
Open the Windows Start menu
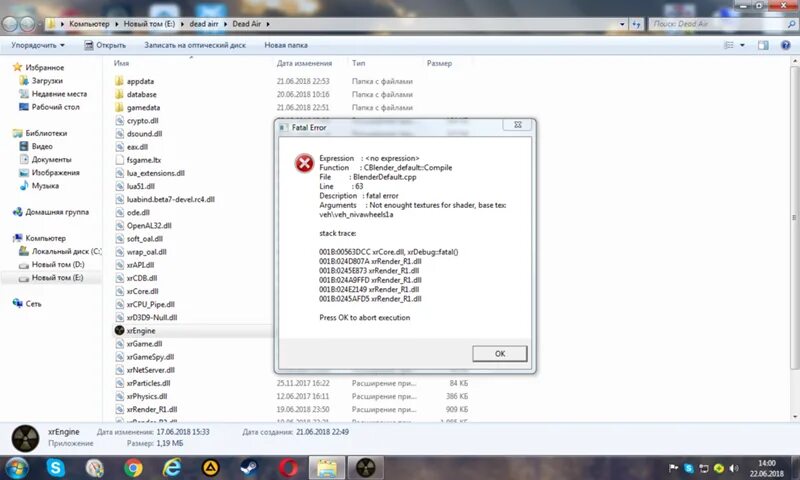tap(16, 468)
